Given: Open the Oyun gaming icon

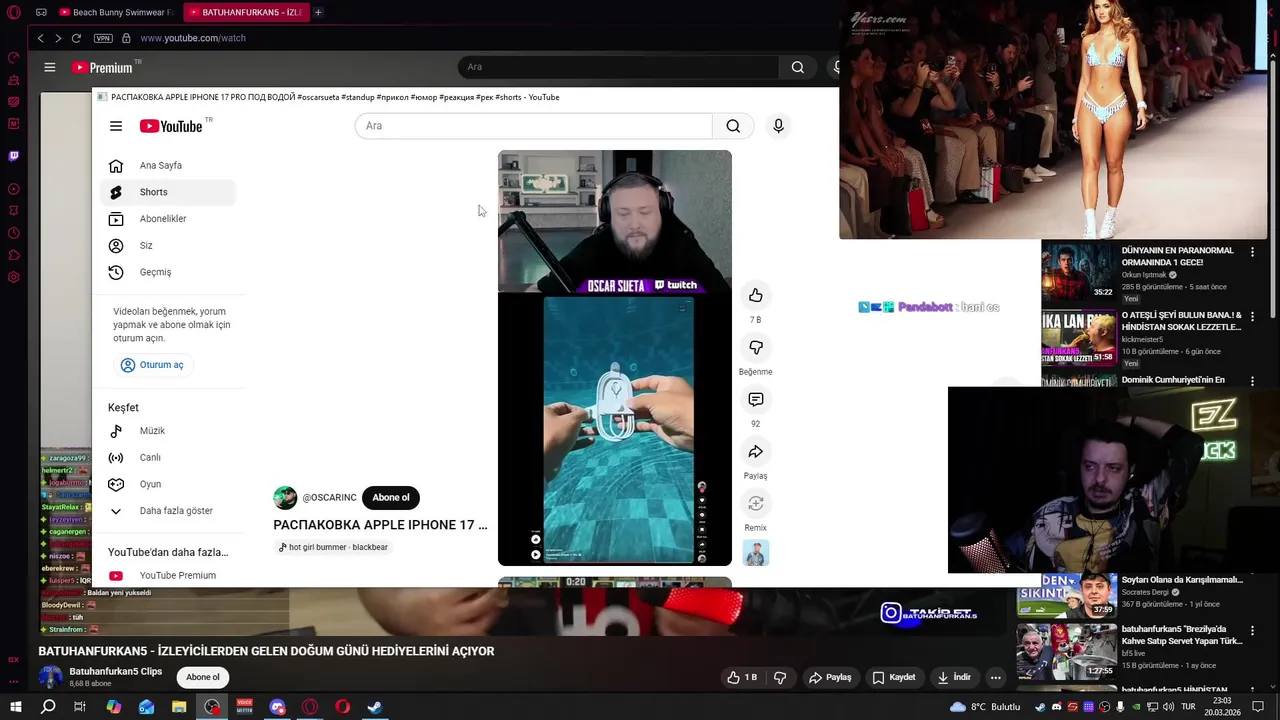Looking at the screenshot, I should (x=116, y=484).
